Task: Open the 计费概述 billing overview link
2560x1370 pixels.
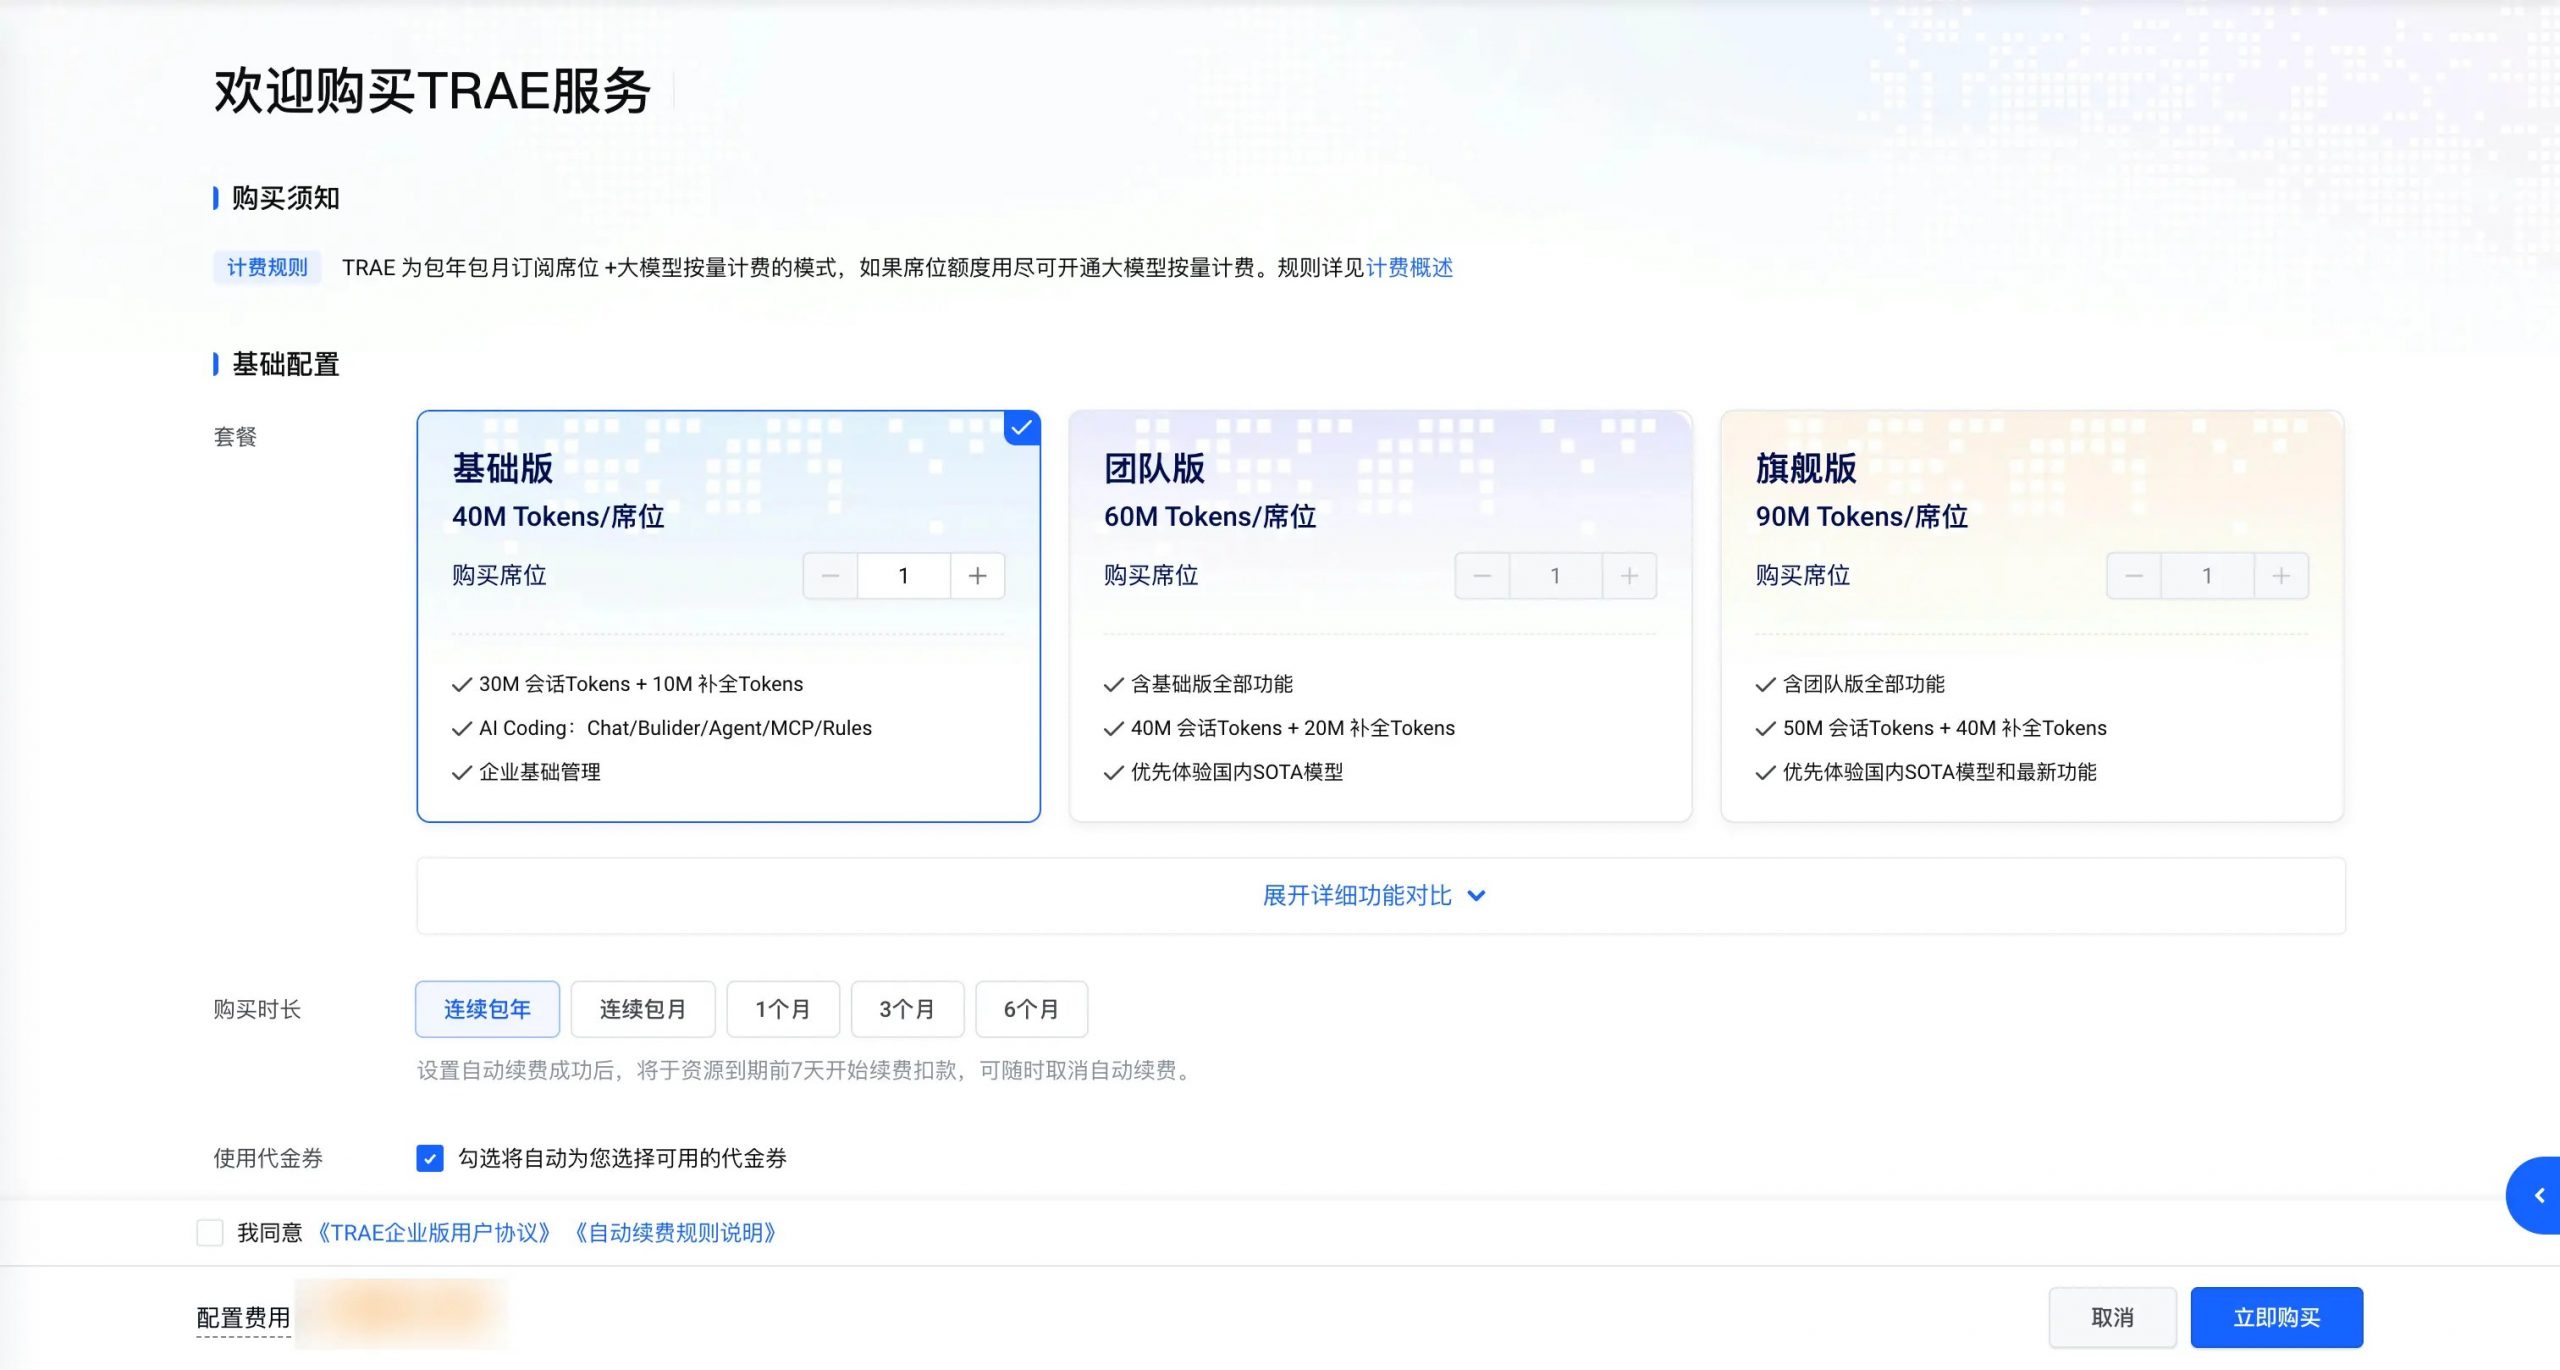Action: (1409, 268)
